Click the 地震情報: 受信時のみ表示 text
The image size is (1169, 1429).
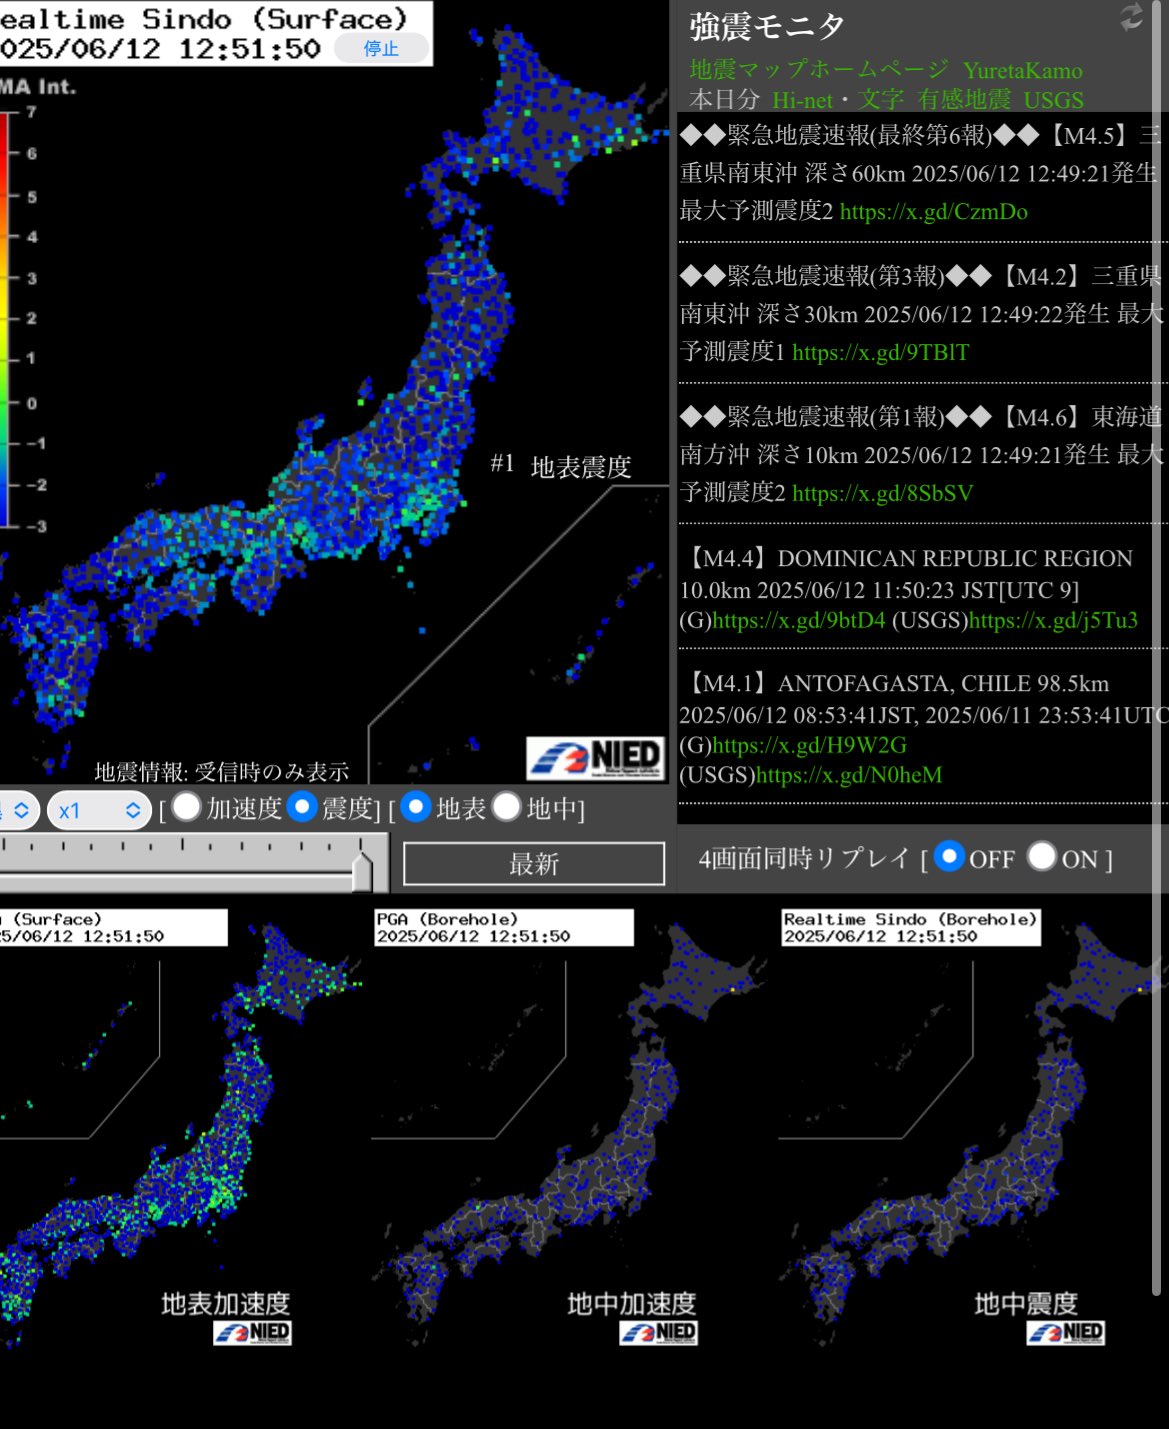click(x=222, y=771)
